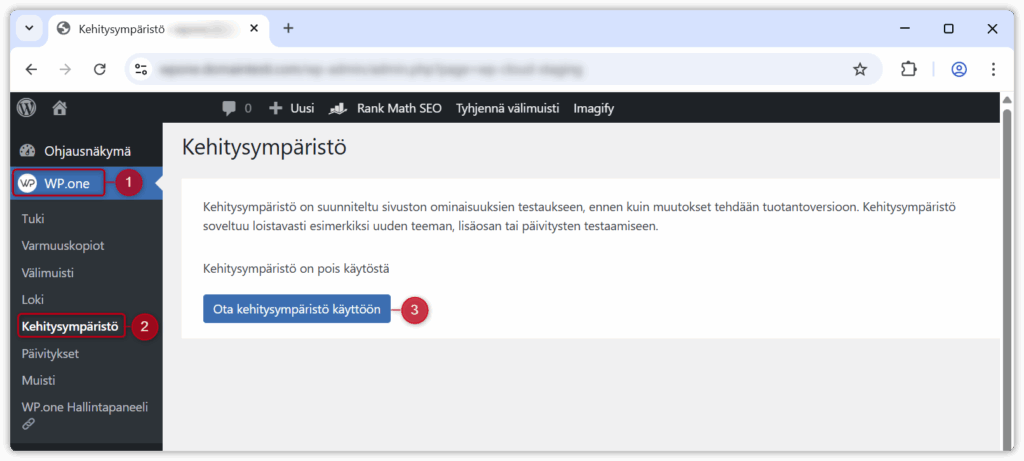The image size is (1024, 461).
Task: Open the Chrome profile avatar
Action: point(959,69)
